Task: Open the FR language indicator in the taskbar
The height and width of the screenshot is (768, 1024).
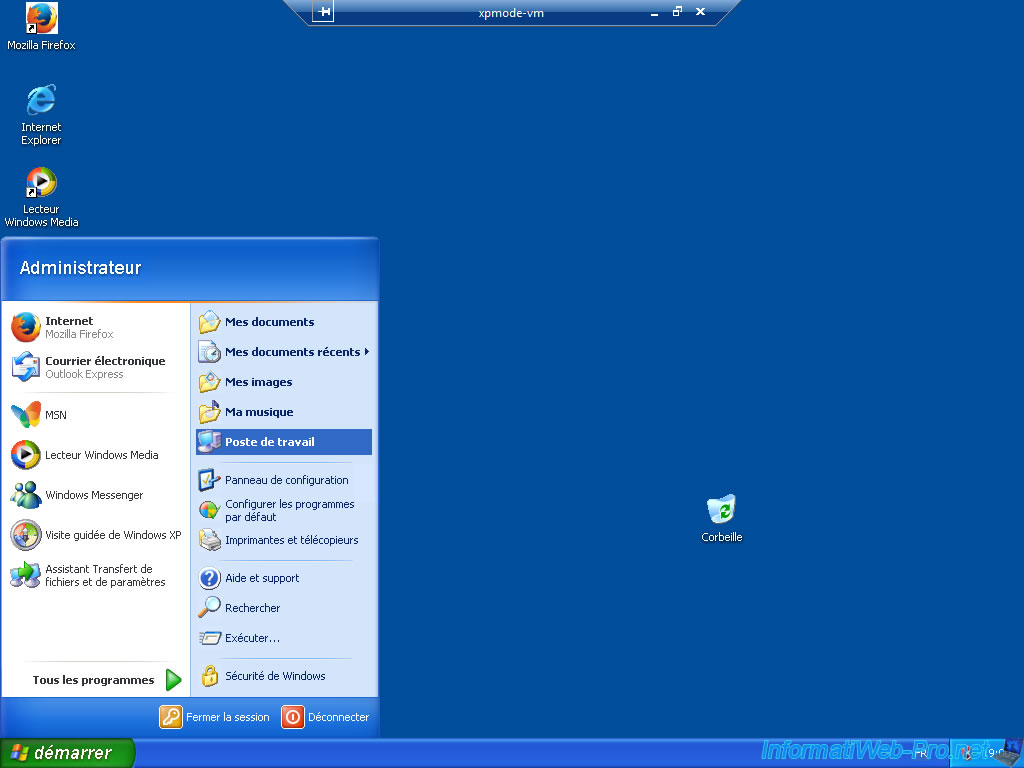Action: click(921, 754)
